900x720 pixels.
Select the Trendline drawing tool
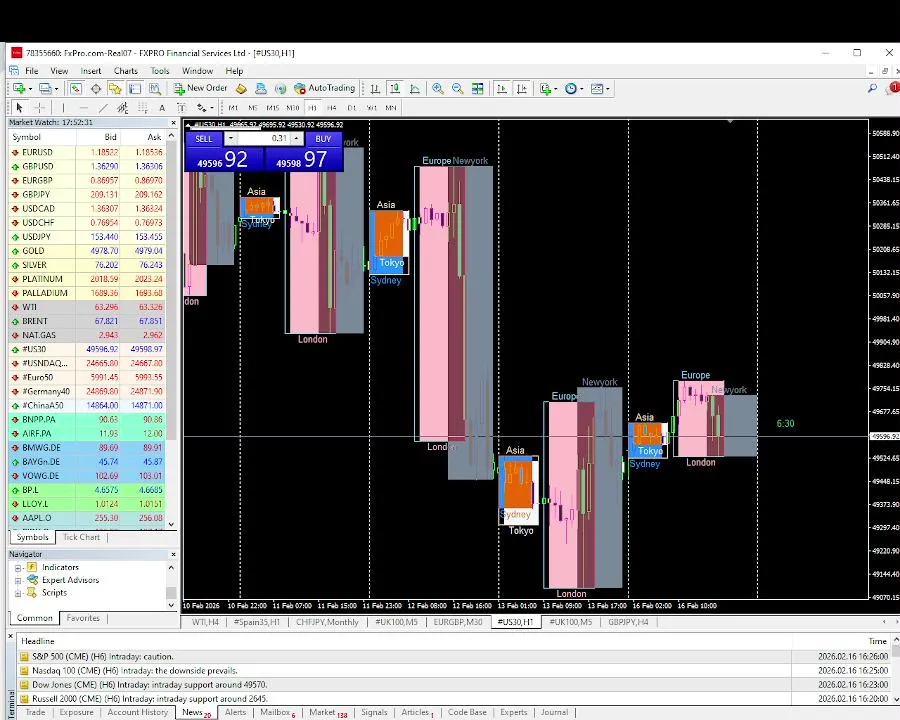pos(103,107)
